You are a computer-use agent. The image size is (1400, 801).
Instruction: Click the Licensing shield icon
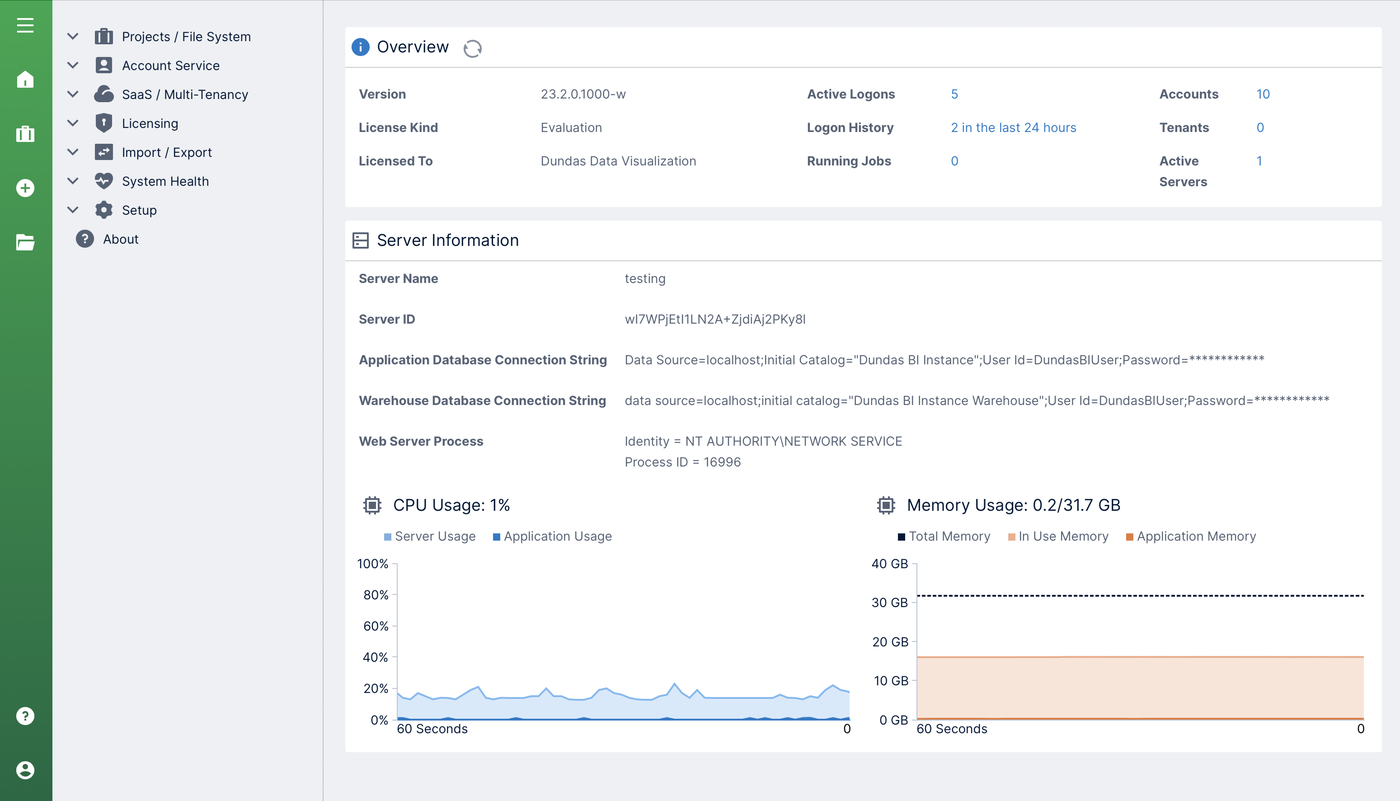(x=104, y=124)
